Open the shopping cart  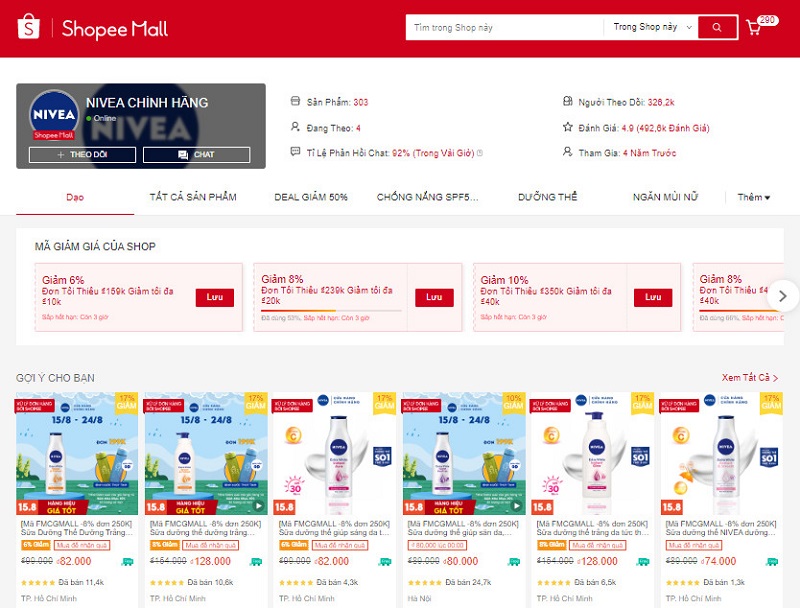pyautogui.click(x=754, y=28)
